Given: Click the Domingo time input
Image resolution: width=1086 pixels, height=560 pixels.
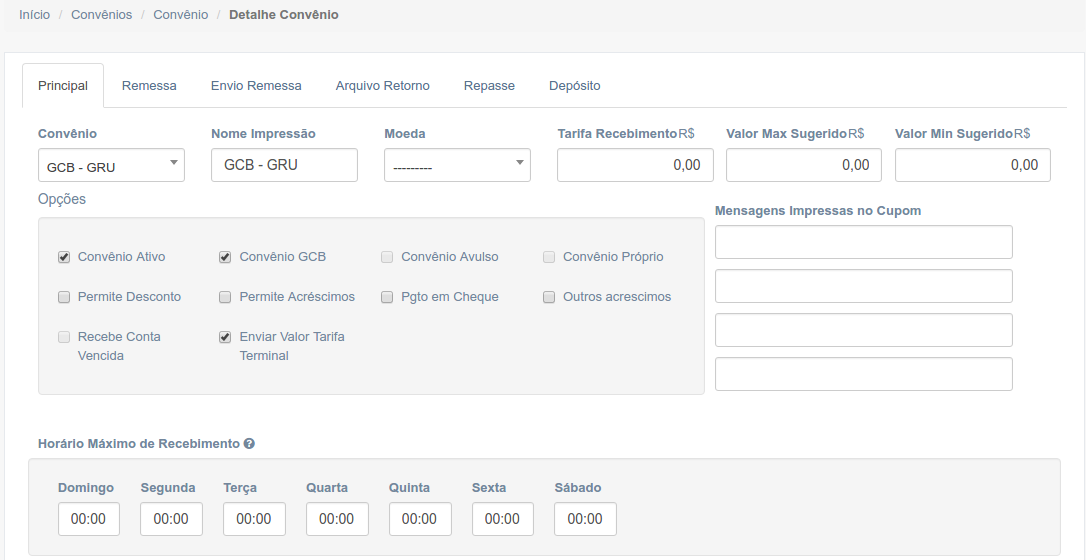Looking at the screenshot, I should 89,519.
